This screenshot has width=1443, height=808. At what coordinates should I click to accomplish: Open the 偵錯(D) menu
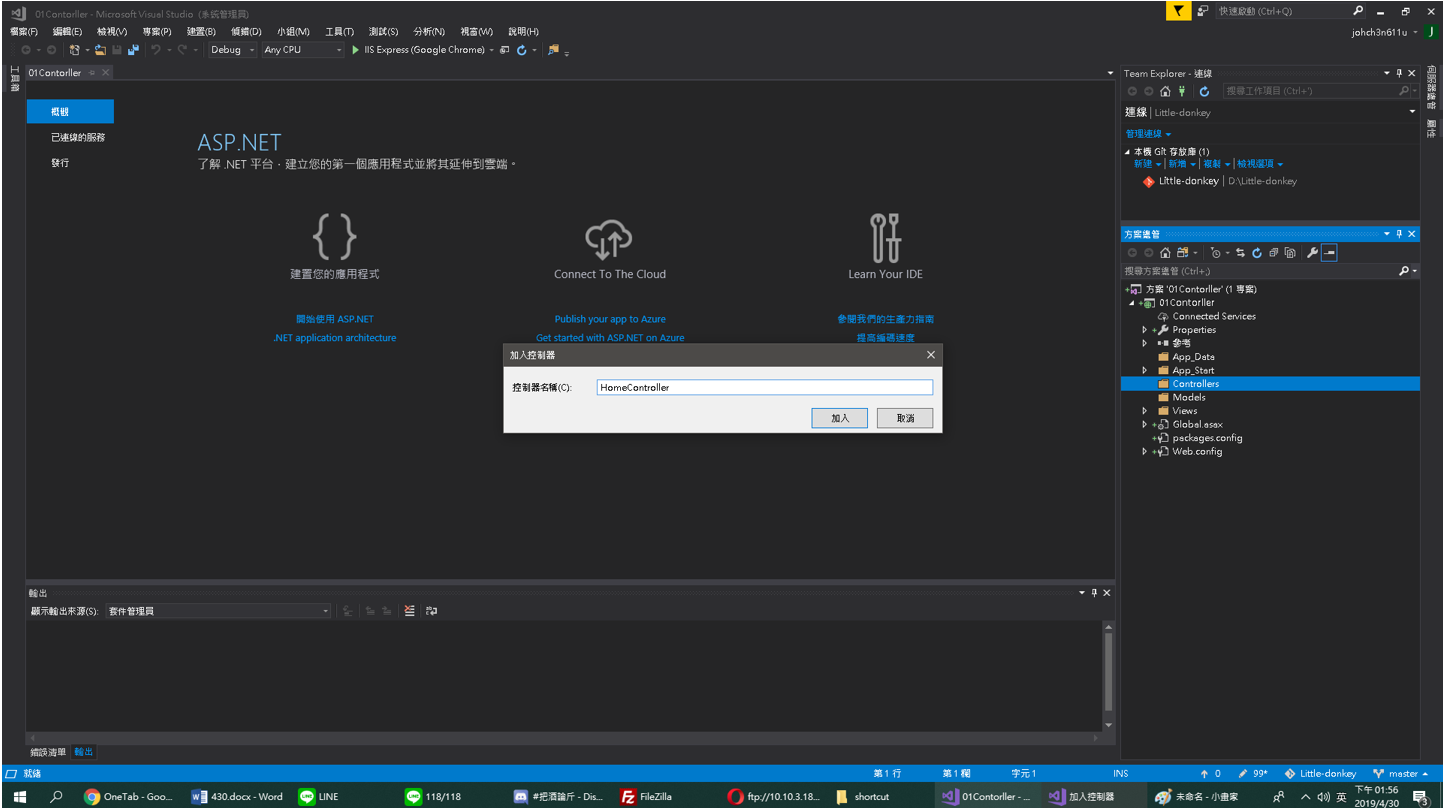[246, 32]
